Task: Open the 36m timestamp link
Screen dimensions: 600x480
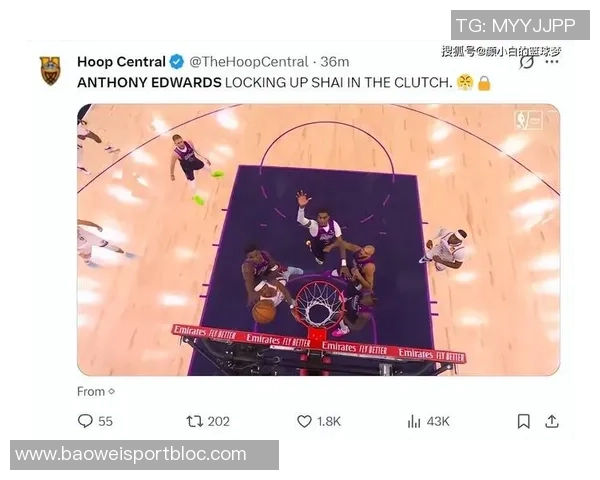Action: [334, 62]
